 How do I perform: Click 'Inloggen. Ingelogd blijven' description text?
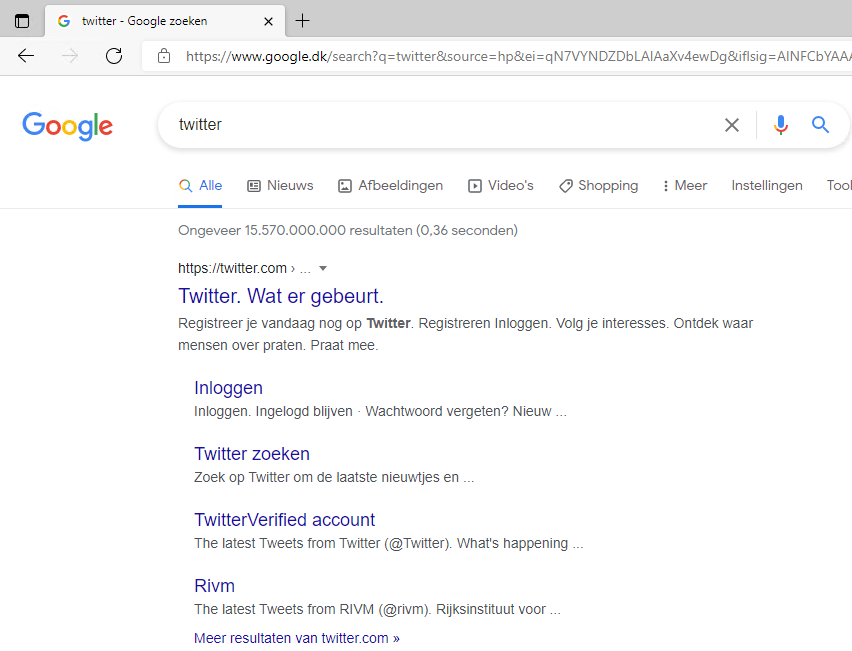273,411
